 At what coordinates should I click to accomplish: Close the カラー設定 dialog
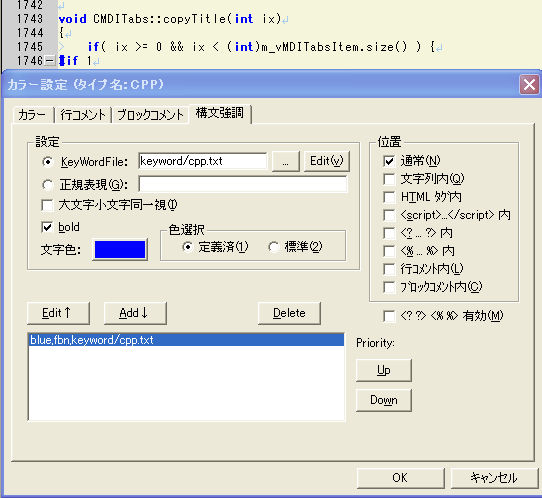pos(529,84)
